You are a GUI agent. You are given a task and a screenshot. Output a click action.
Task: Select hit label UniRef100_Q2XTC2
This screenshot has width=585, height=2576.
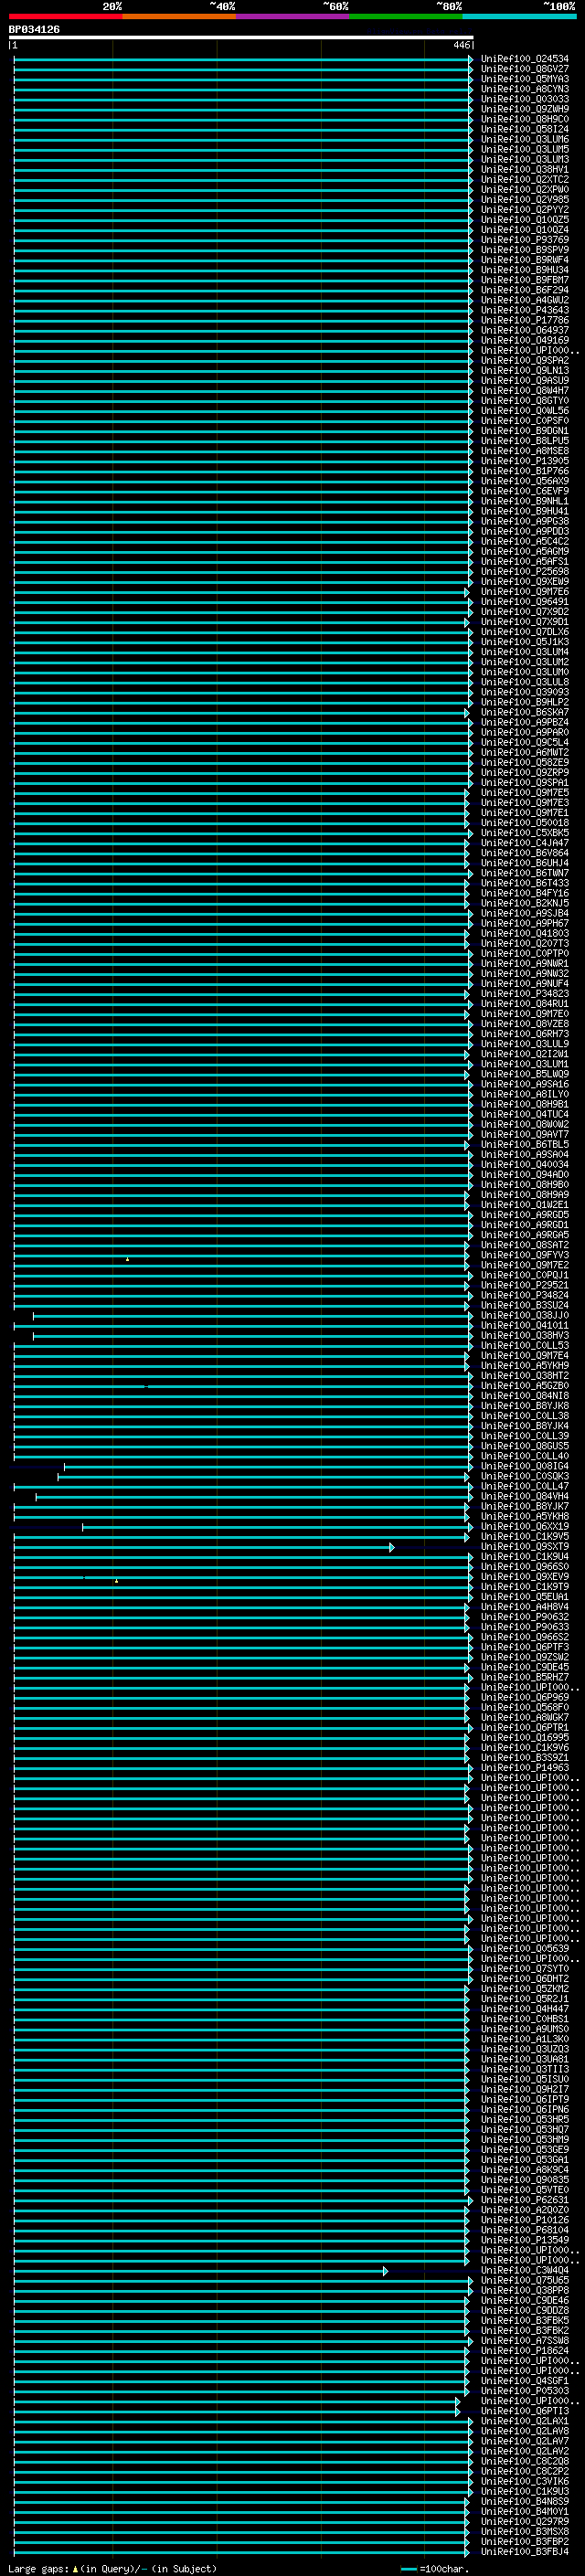(525, 180)
